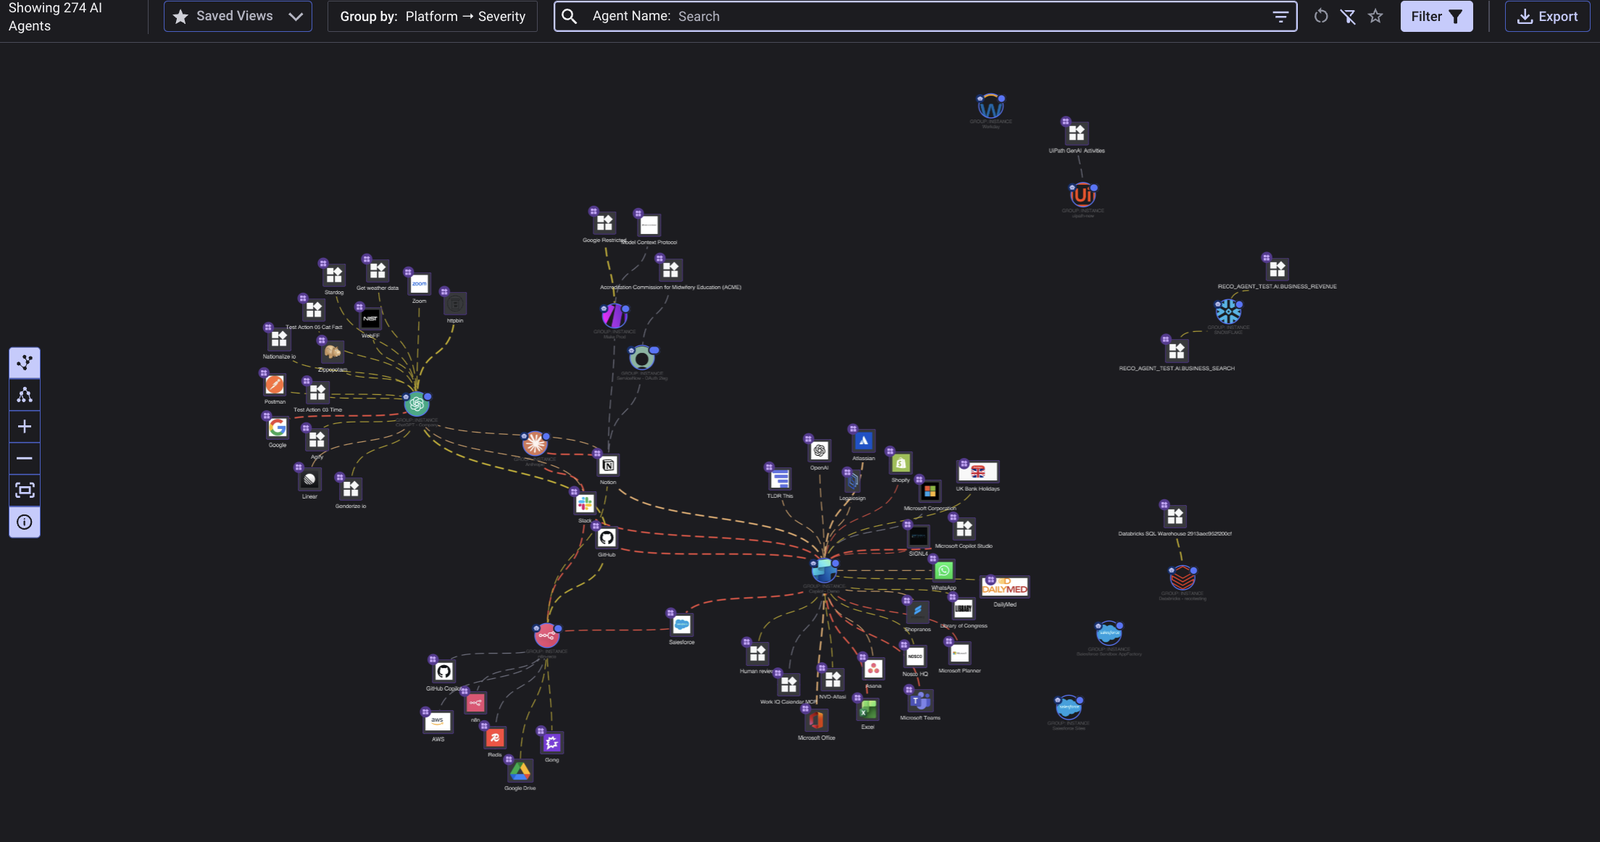Click the TLDR This node
Viewport: 1600px width, 842px height.
(x=780, y=479)
